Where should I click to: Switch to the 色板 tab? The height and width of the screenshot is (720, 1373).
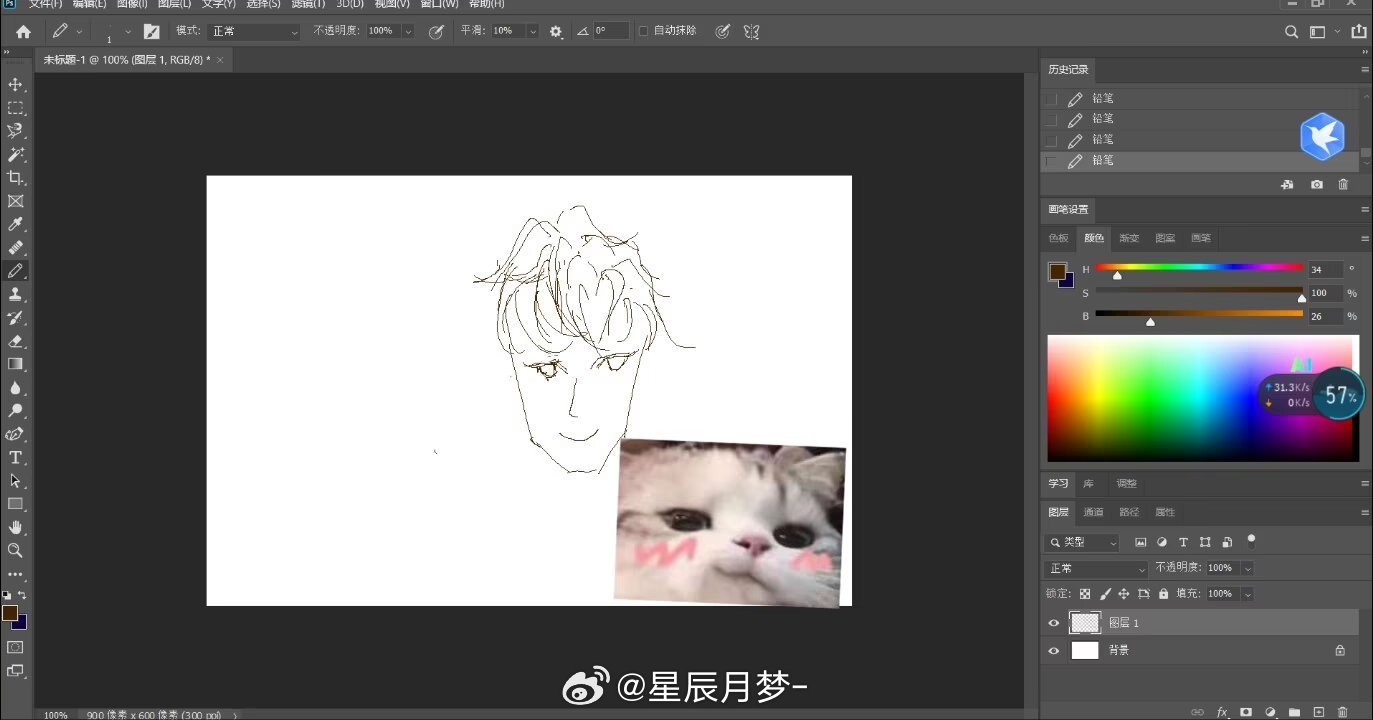(x=1058, y=238)
